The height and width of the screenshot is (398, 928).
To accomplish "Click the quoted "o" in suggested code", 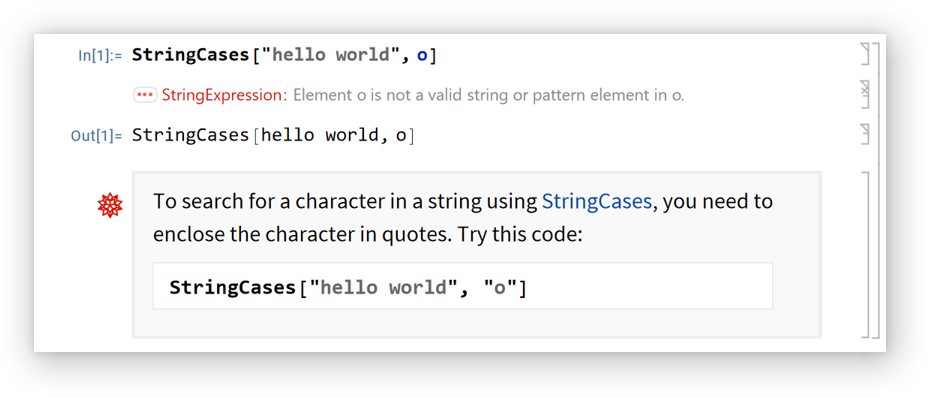I will 500,288.
